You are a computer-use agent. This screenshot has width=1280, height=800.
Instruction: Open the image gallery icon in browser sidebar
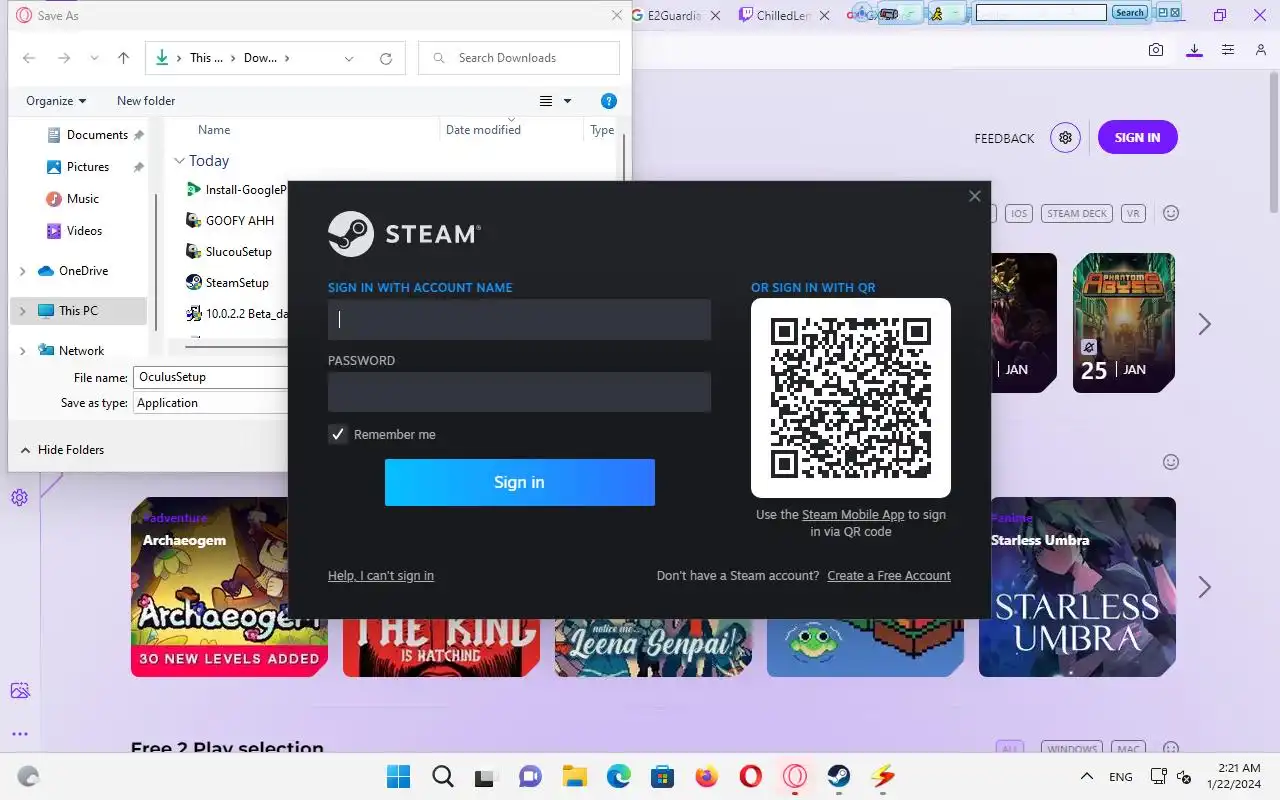[19, 690]
